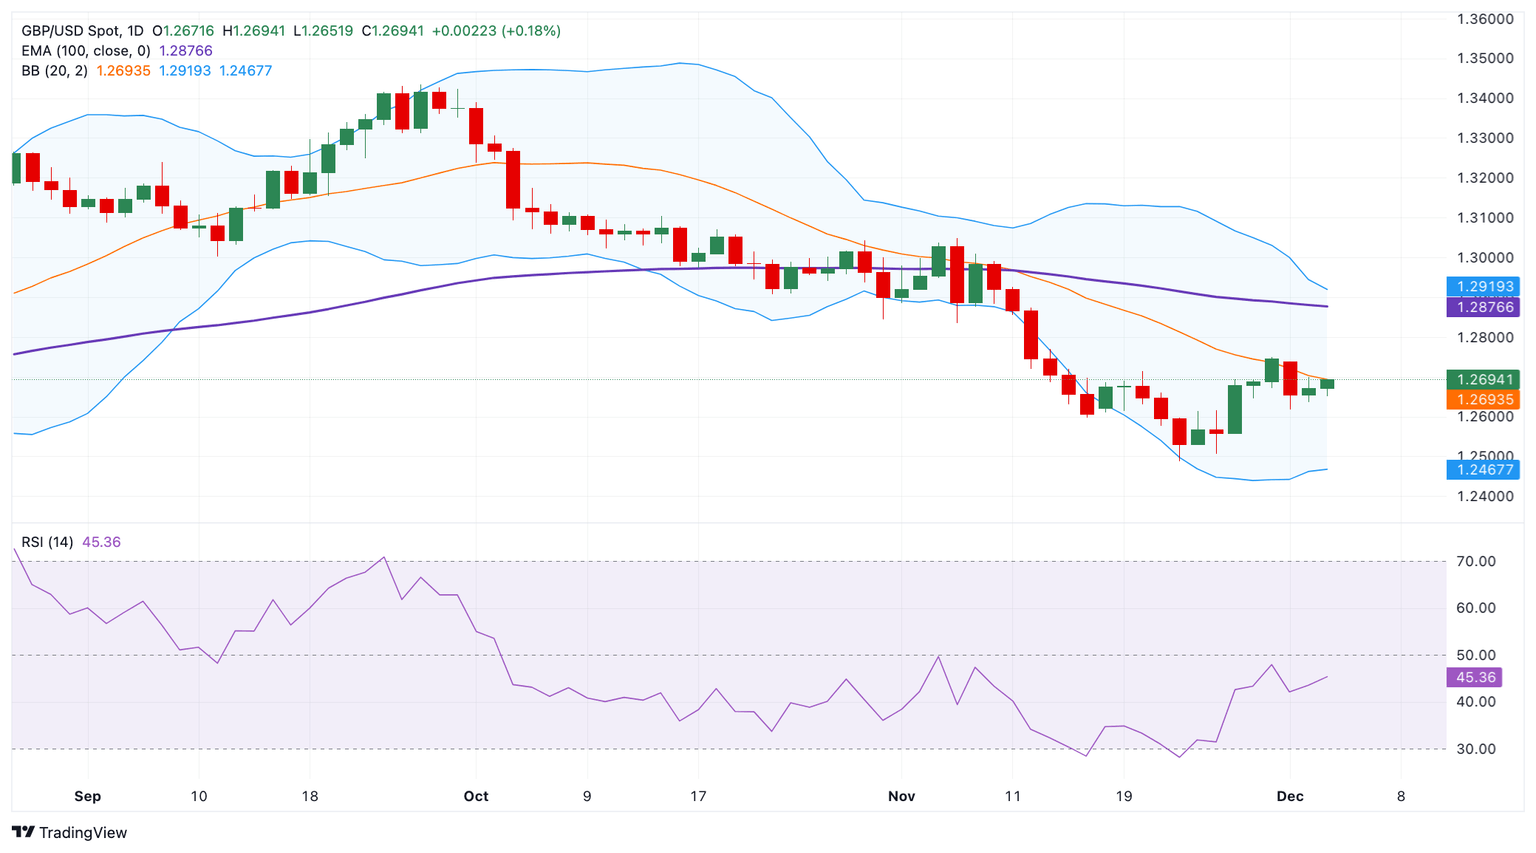Click the 70.00 level on RSI axis
This screenshot has height=853, width=1536.
(x=1476, y=561)
